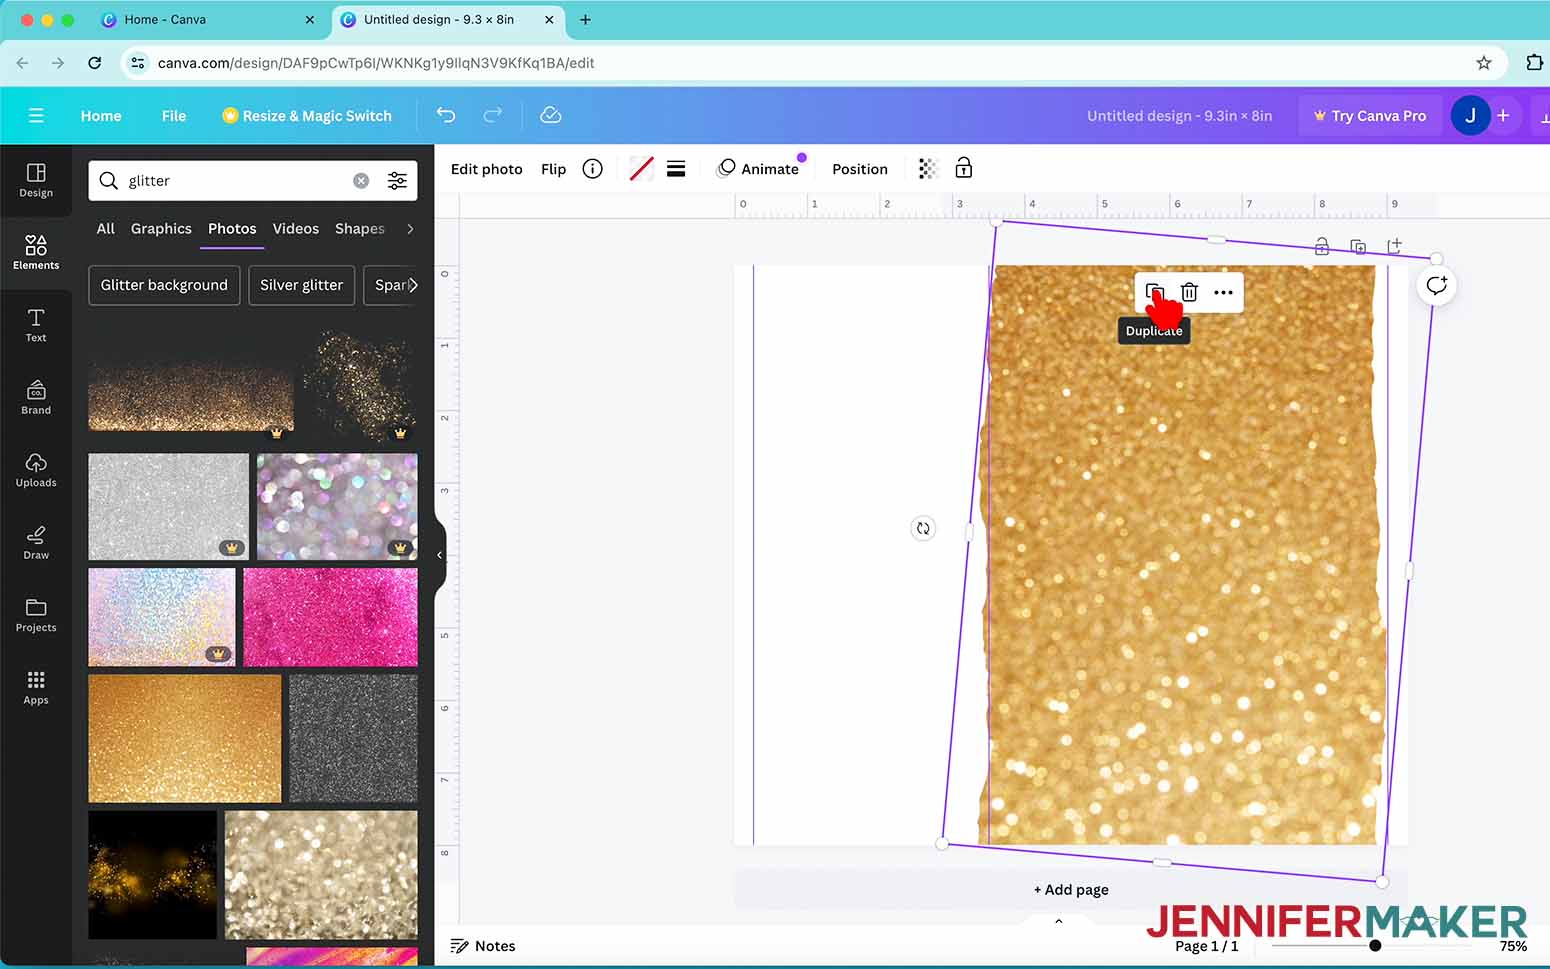Select the dark gray glitter thumbnail
Screen dimensions: 1550x969
click(x=353, y=738)
